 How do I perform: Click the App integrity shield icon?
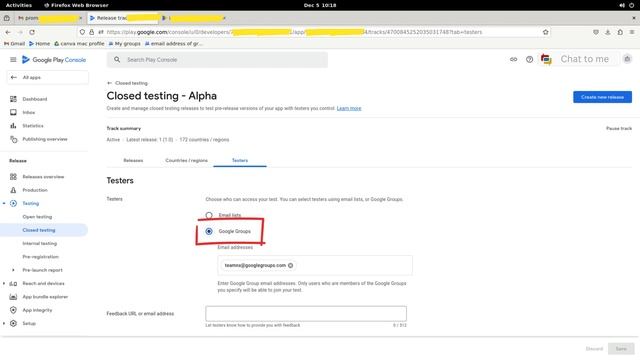pyautogui.click(x=13, y=310)
